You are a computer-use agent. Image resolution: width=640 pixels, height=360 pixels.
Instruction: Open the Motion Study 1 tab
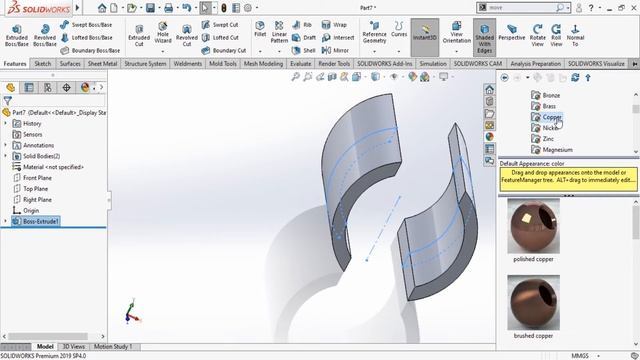[x=113, y=347]
